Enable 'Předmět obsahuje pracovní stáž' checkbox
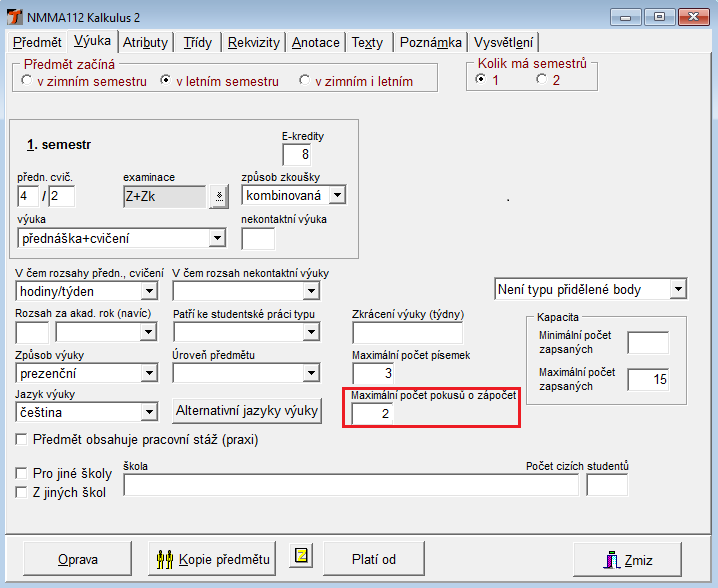718x588 pixels. (x=22, y=439)
